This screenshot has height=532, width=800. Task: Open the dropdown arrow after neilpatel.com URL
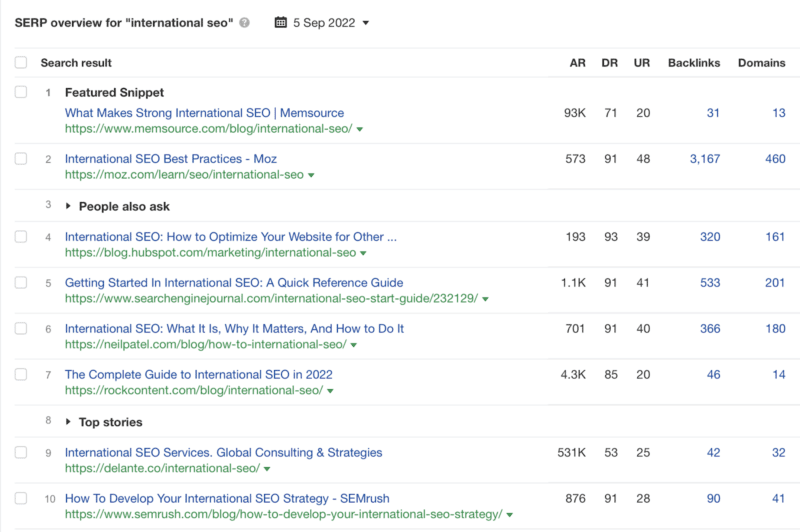pyautogui.click(x=354, y=345)
